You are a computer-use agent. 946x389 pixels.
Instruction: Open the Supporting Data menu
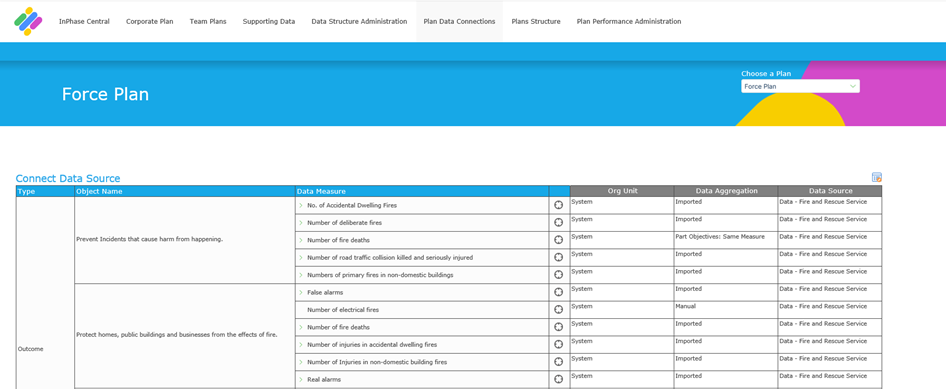tap(269, 21)
